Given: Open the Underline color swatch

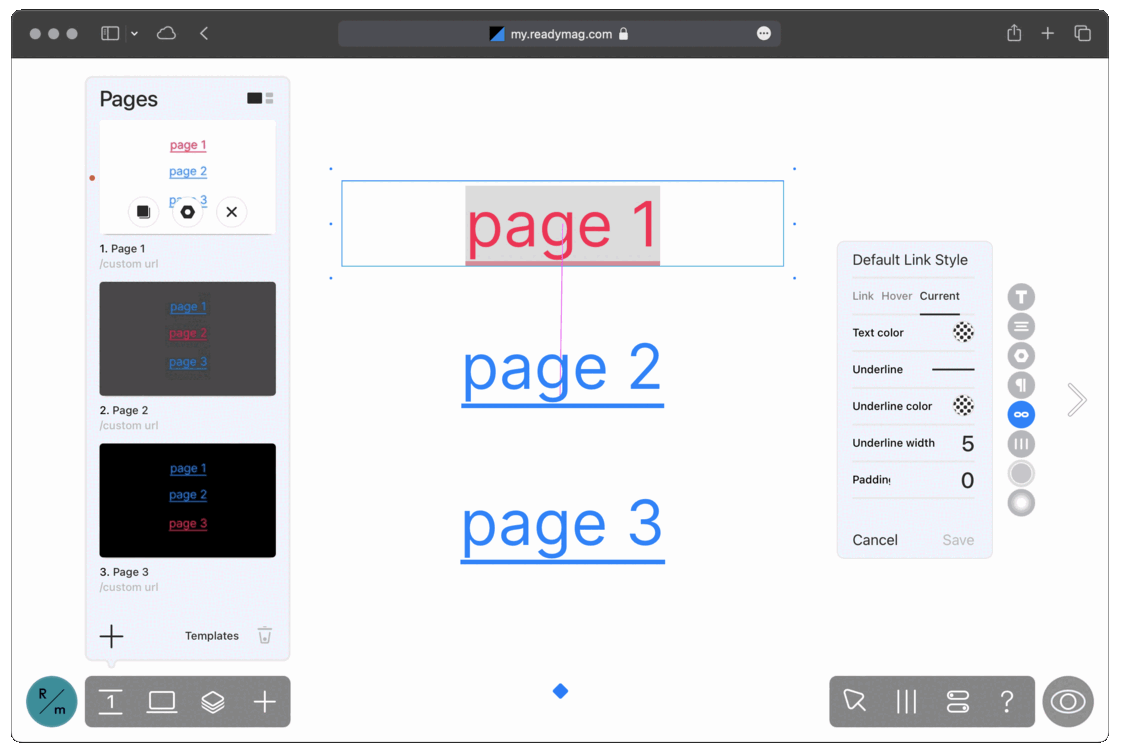Looking at the screenshot, I should [963, 406].
